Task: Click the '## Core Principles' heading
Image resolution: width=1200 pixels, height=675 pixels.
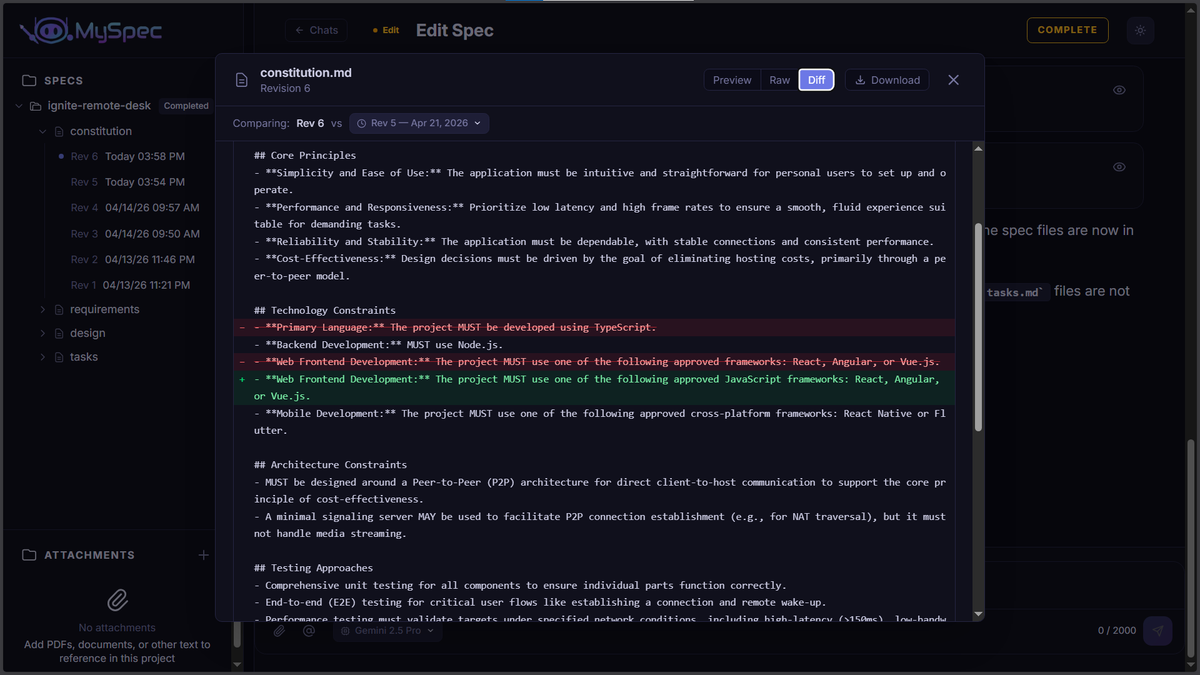Action: 305,156
